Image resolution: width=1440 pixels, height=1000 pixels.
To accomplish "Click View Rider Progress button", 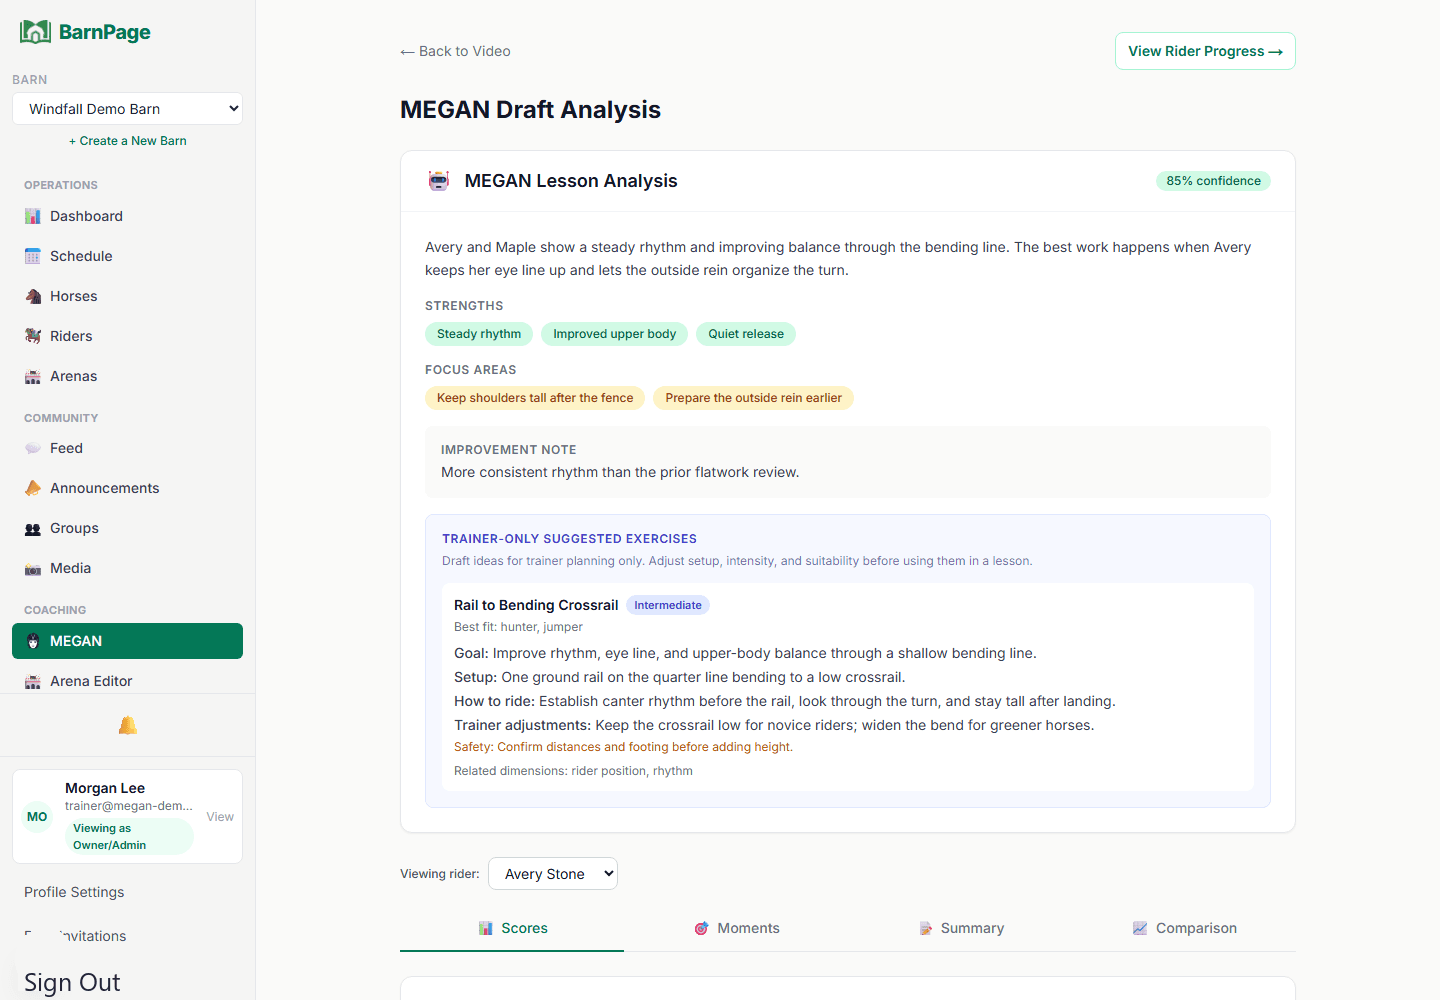I will pyautogui.click(x=1205, y=51).
